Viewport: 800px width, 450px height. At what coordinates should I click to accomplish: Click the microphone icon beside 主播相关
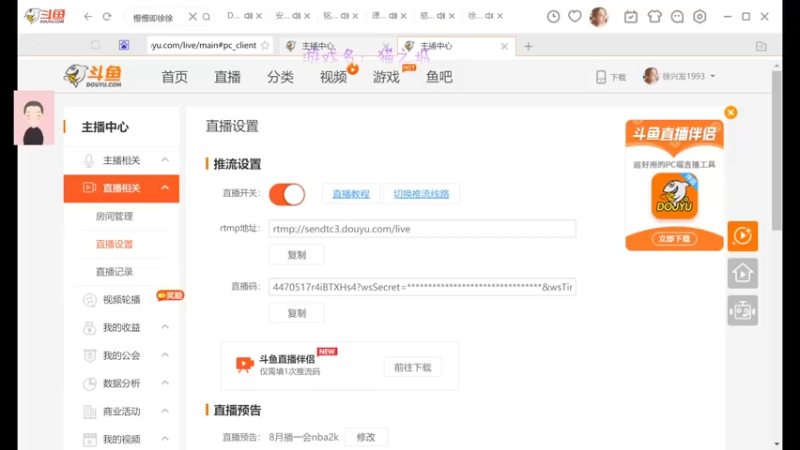pos(89,161)
